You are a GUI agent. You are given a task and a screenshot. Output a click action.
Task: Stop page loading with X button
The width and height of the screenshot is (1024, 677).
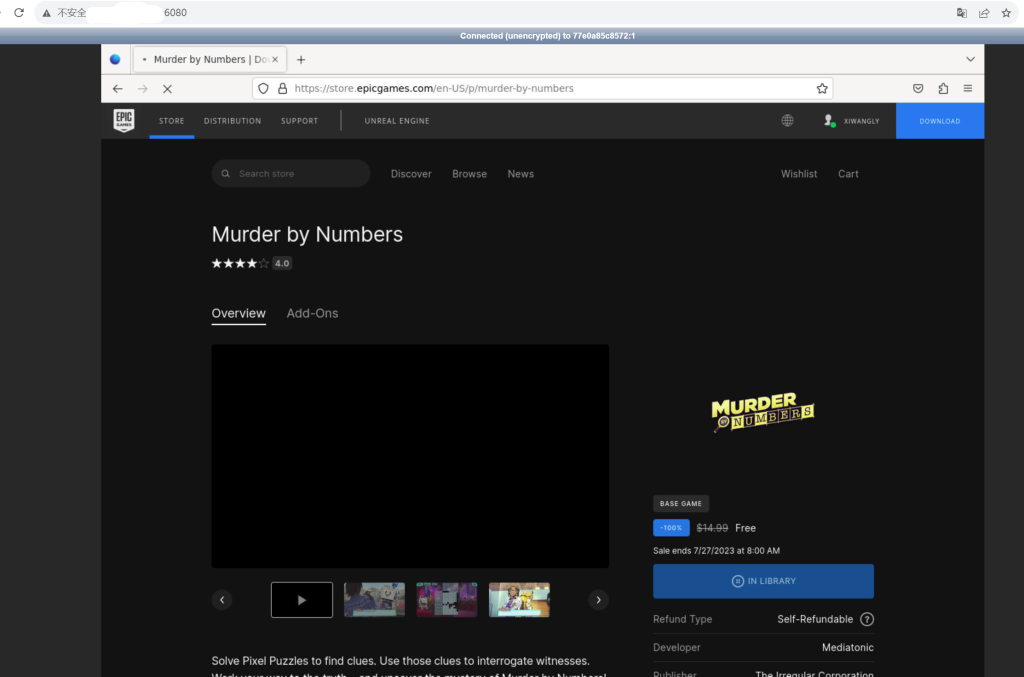tap(167, 89)
